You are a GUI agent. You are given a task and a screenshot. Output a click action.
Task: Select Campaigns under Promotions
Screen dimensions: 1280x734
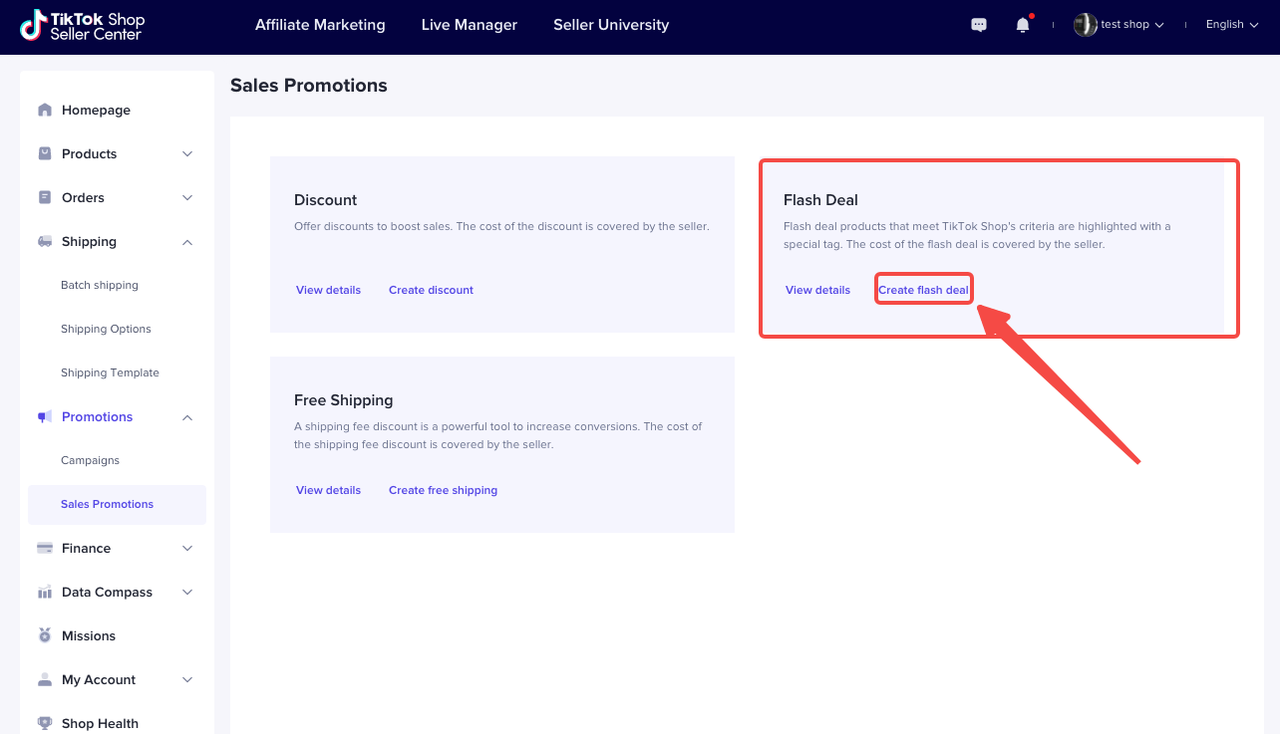click(x=90, y=461)
